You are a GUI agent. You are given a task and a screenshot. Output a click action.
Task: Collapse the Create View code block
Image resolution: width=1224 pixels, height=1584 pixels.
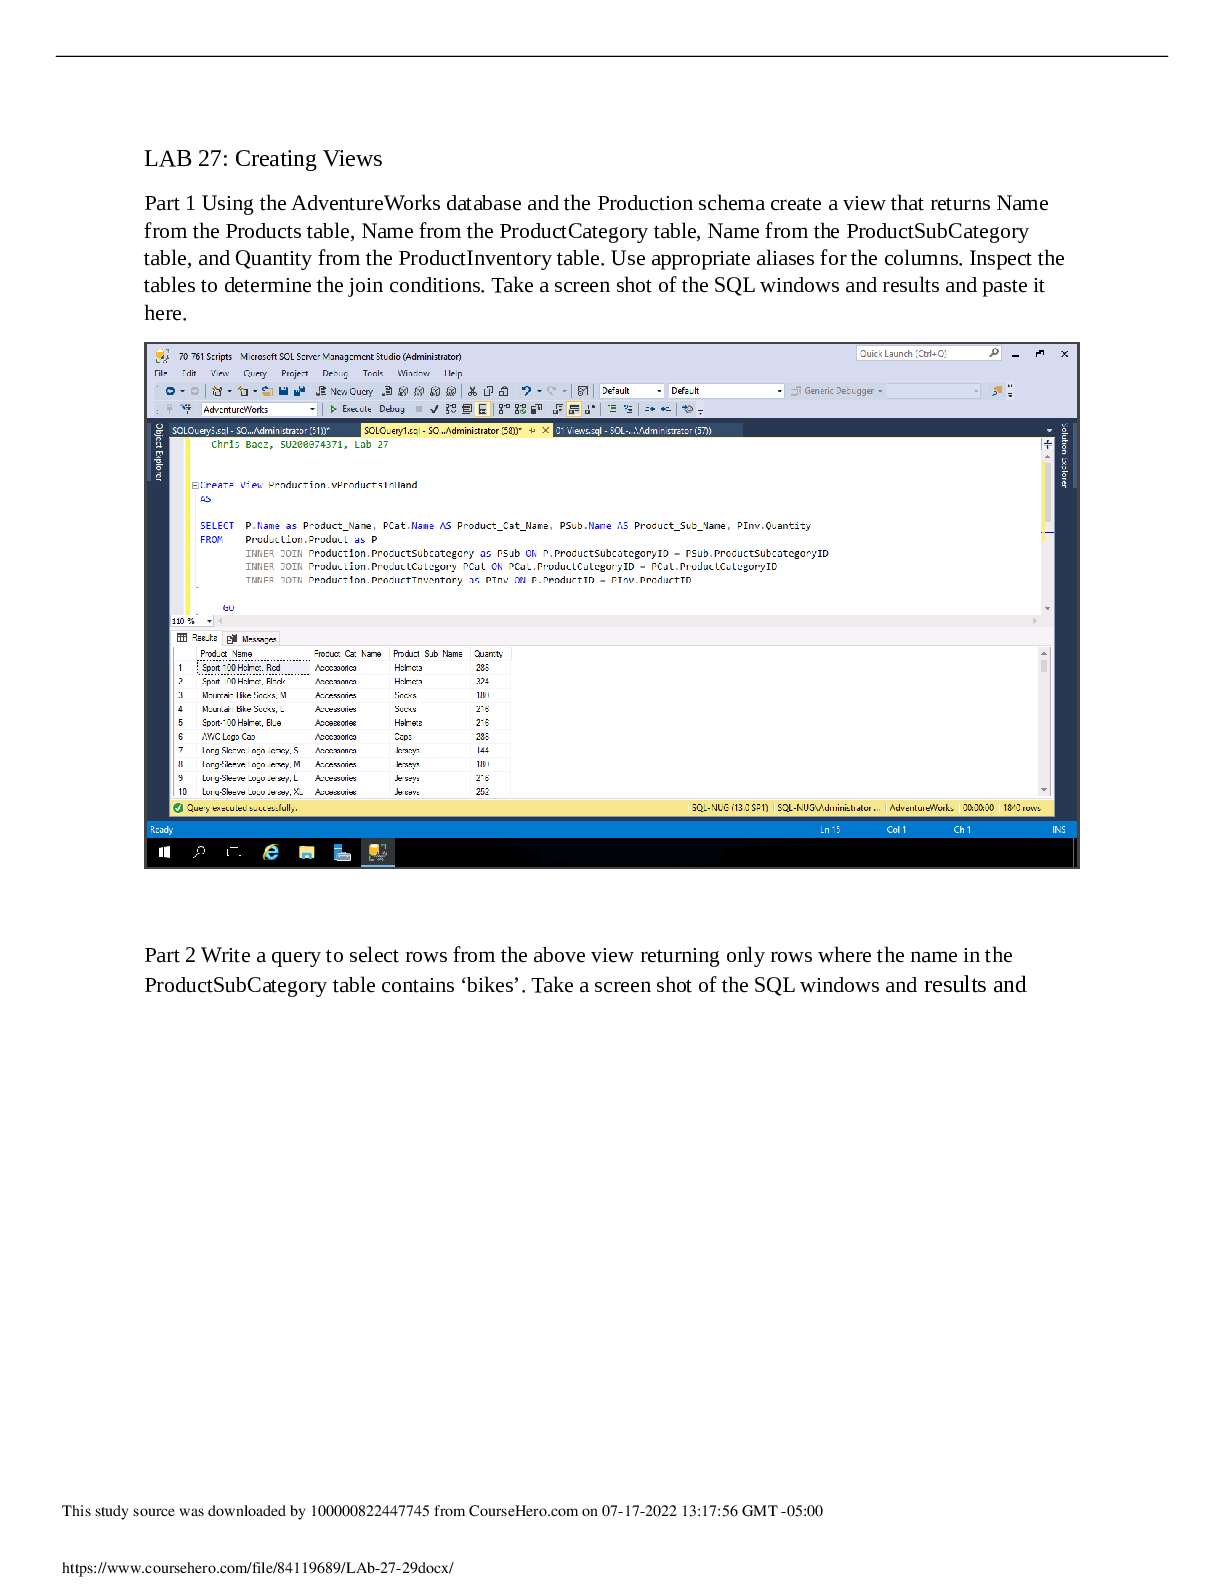(195, 485)
